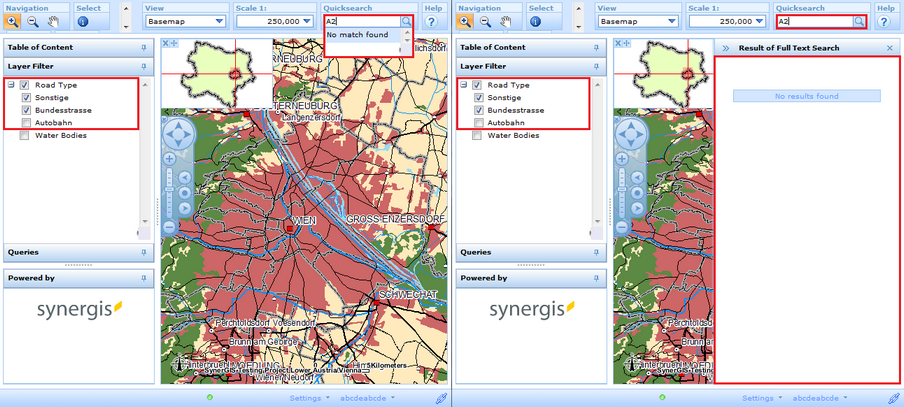The height and width of the screenshot is (407, 904).
Task: Select Pan hand tool in right screenshot
Action: pyautogui.click(x=506, y=22)
